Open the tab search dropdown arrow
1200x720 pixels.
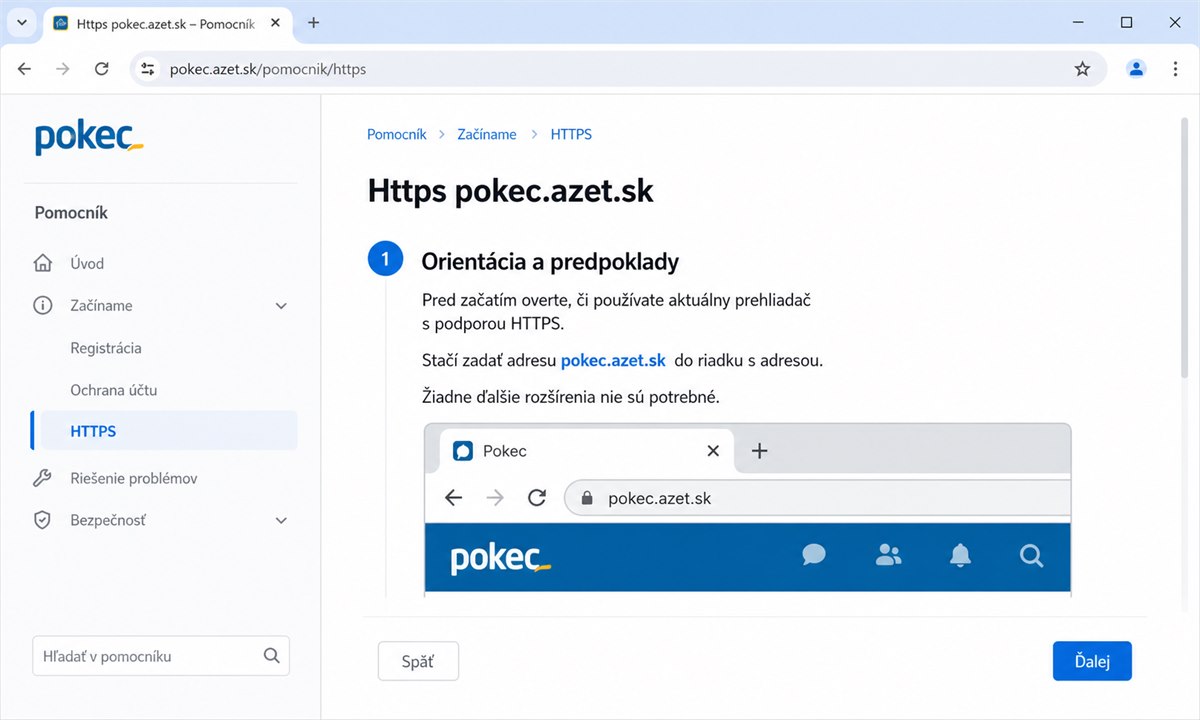[21, 22]
